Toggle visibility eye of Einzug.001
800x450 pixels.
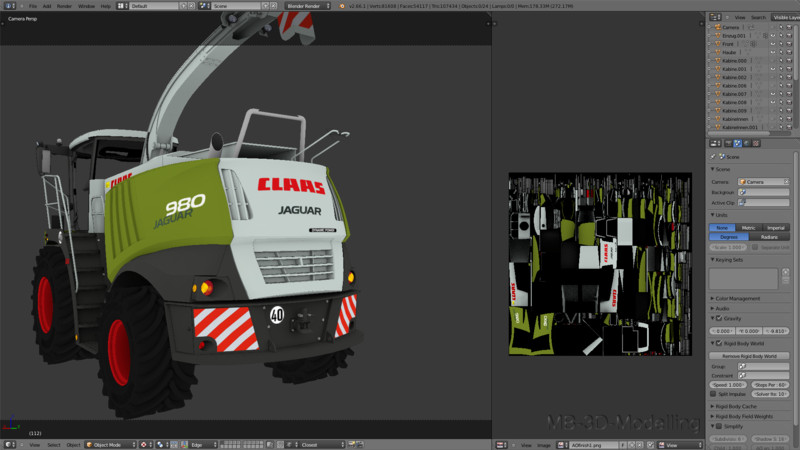772,36
